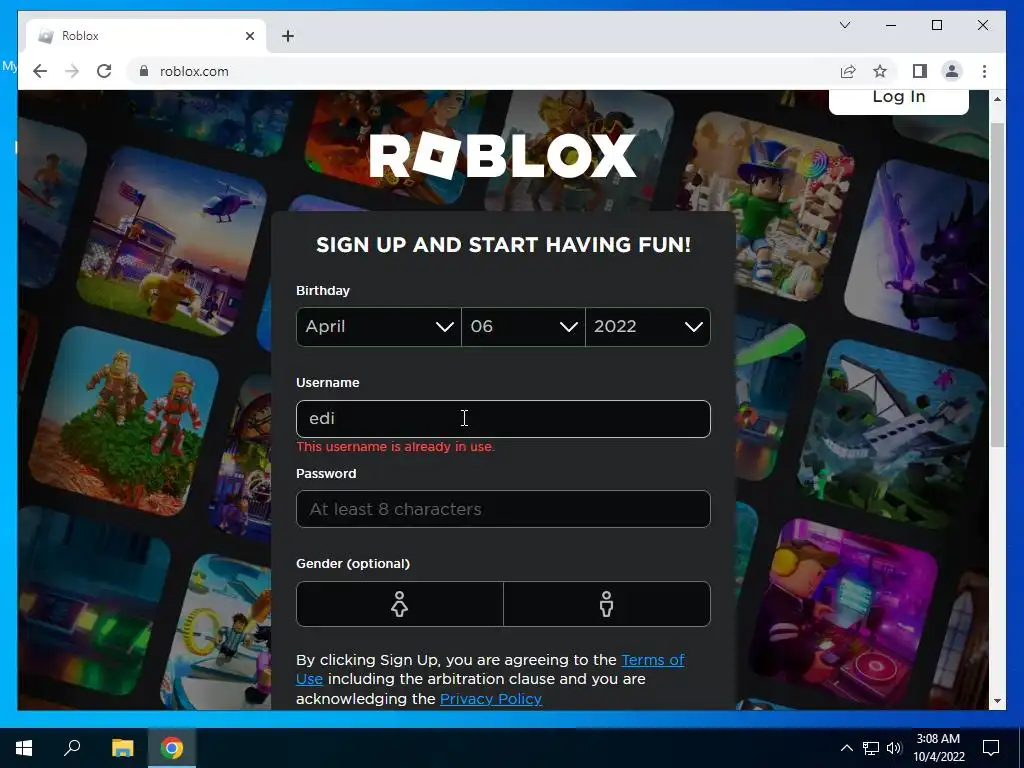Image resolution: width=1024 pixels, height=768 pixels.
Task: Bookmark this tab with star icon
Action: (x=880, y=71)
